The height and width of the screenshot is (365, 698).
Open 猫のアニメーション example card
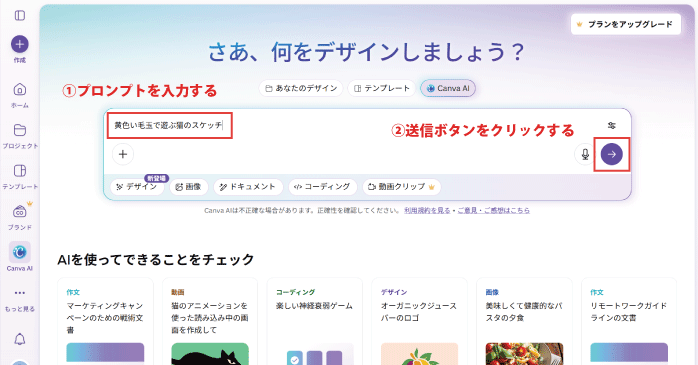coord(210,321)
